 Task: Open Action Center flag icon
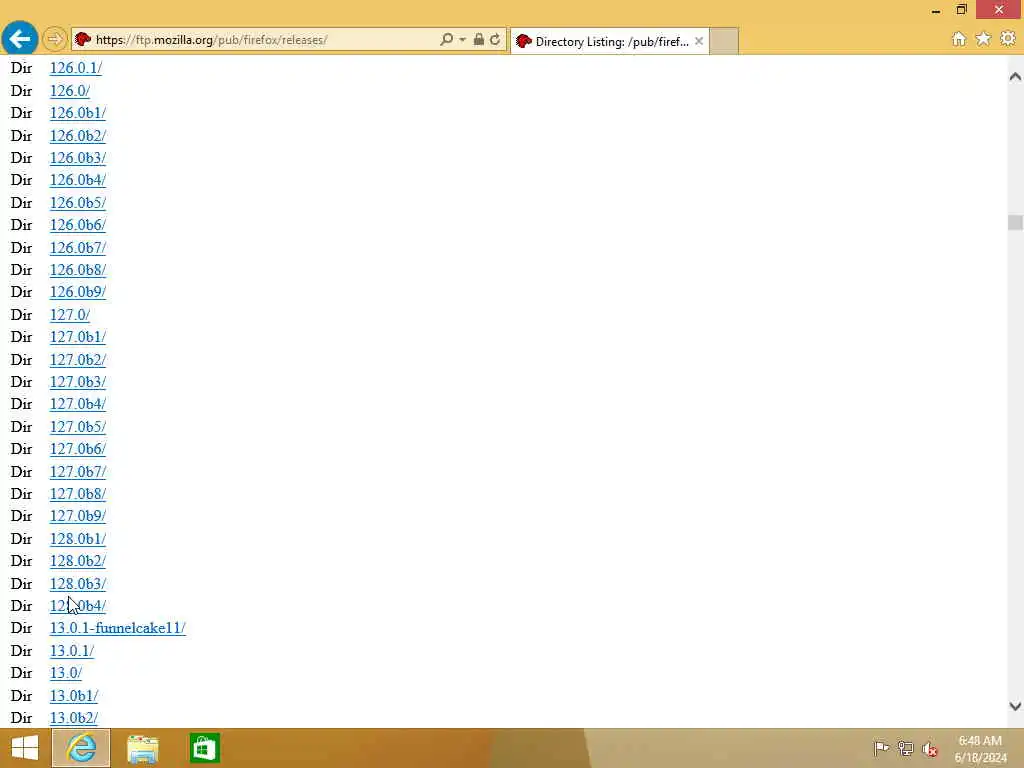click(881, 748)
